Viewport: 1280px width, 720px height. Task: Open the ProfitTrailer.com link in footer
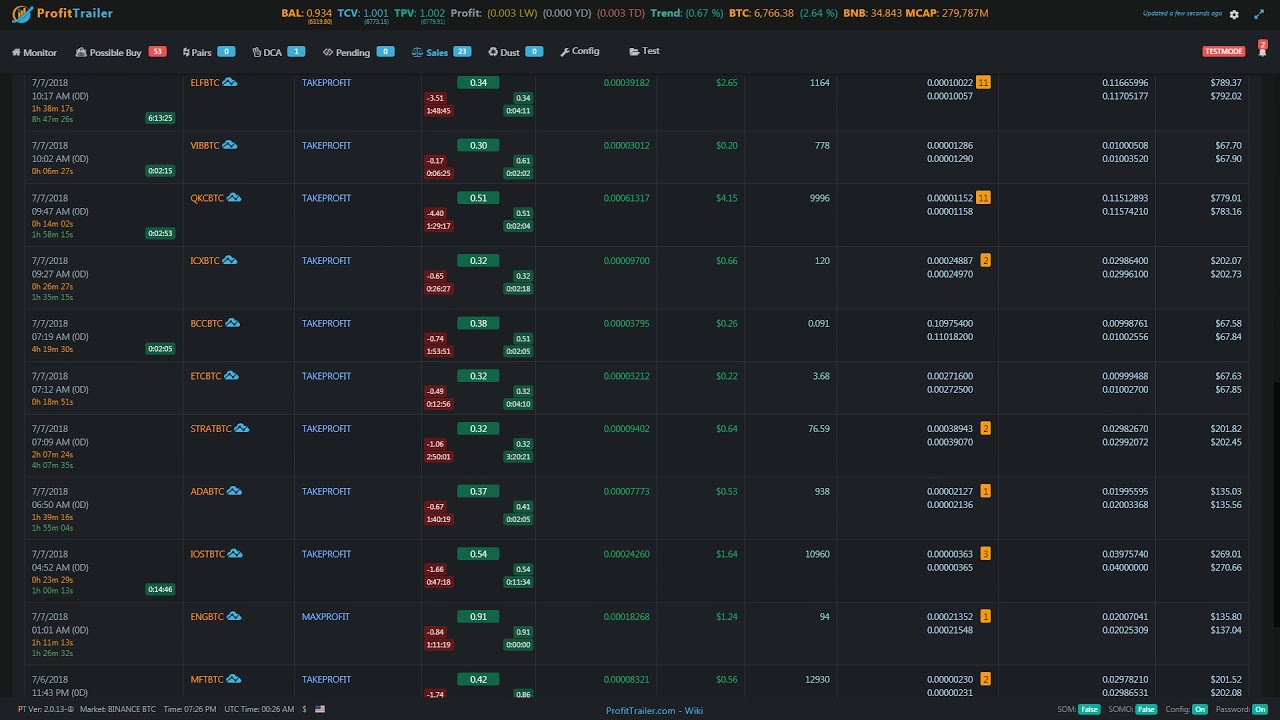[641, 711]
